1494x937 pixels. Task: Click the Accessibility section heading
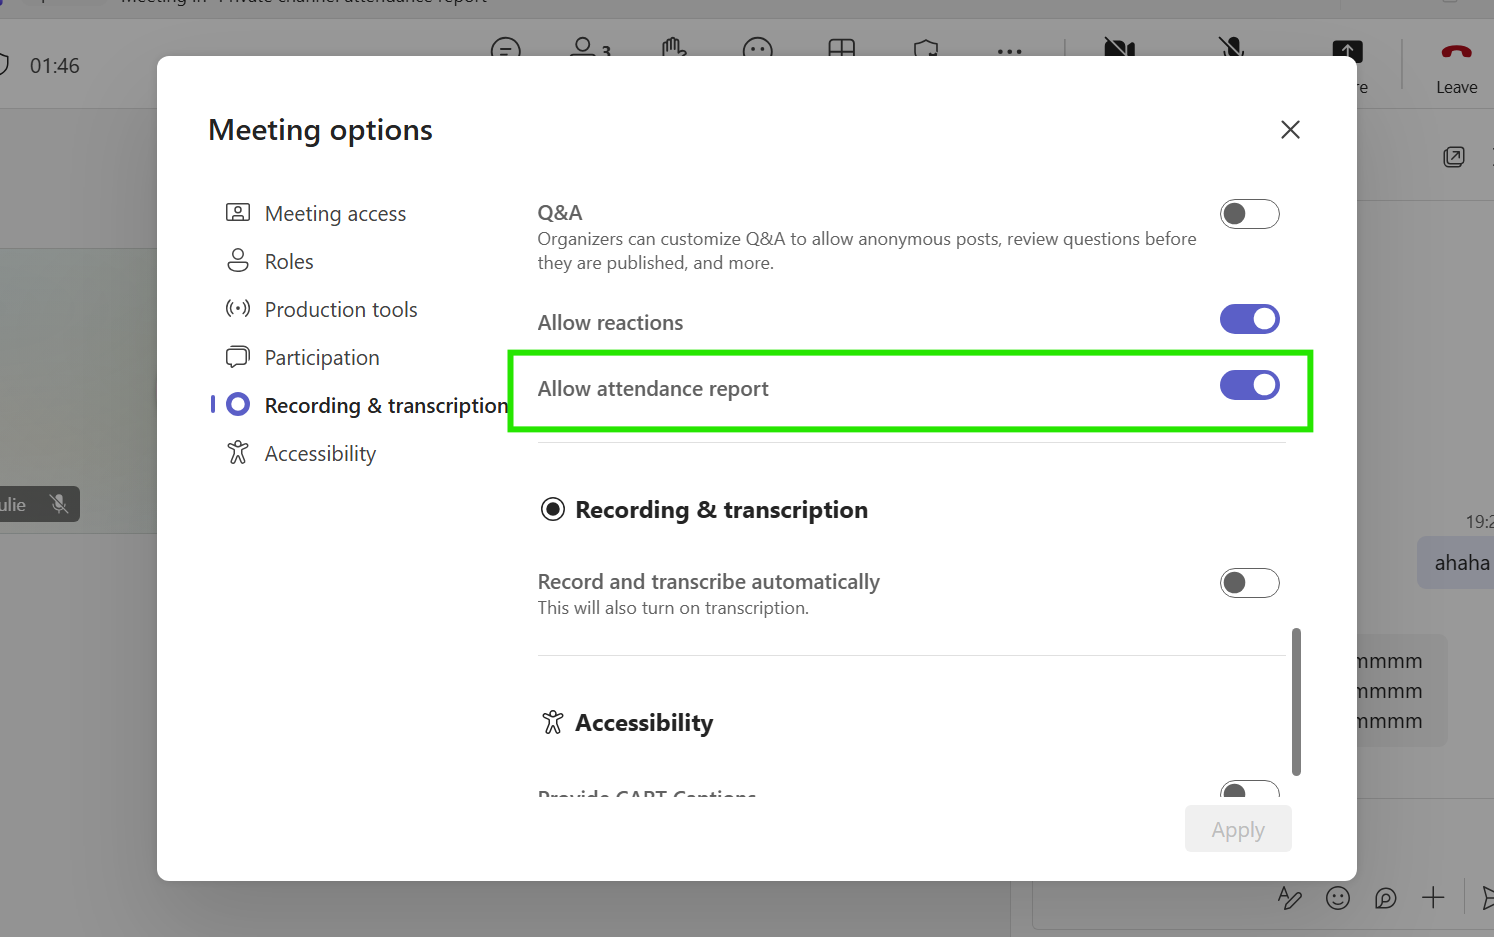644,723
